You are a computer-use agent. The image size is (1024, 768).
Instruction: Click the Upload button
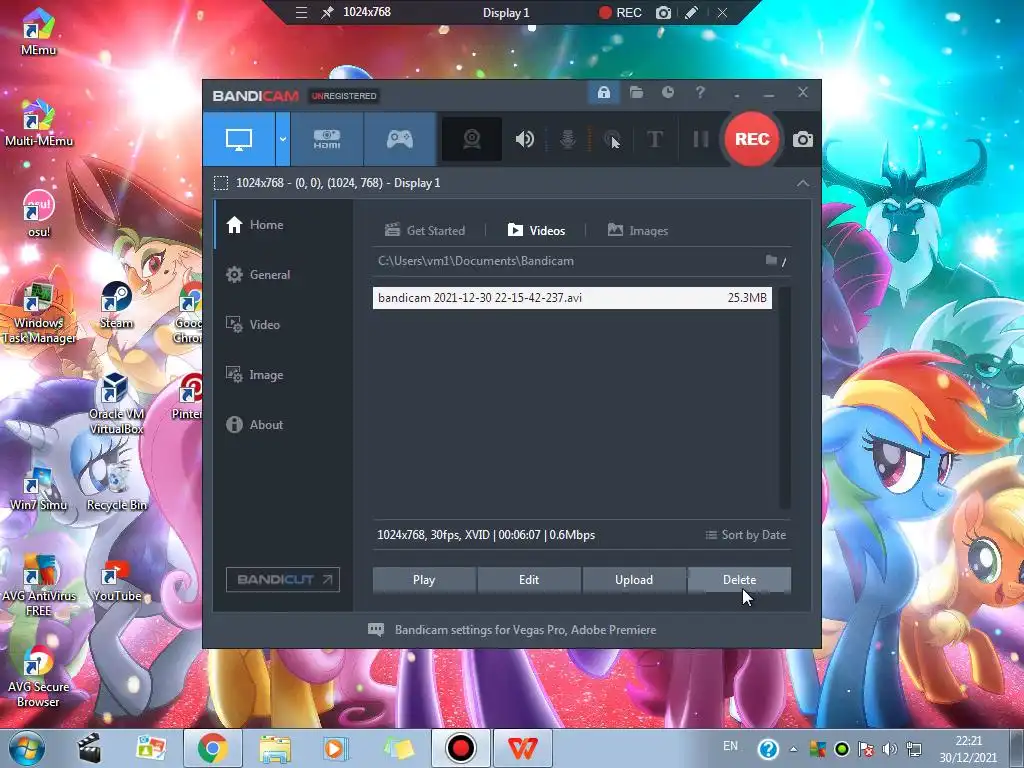pyautogui.click(x=634, y=580)
